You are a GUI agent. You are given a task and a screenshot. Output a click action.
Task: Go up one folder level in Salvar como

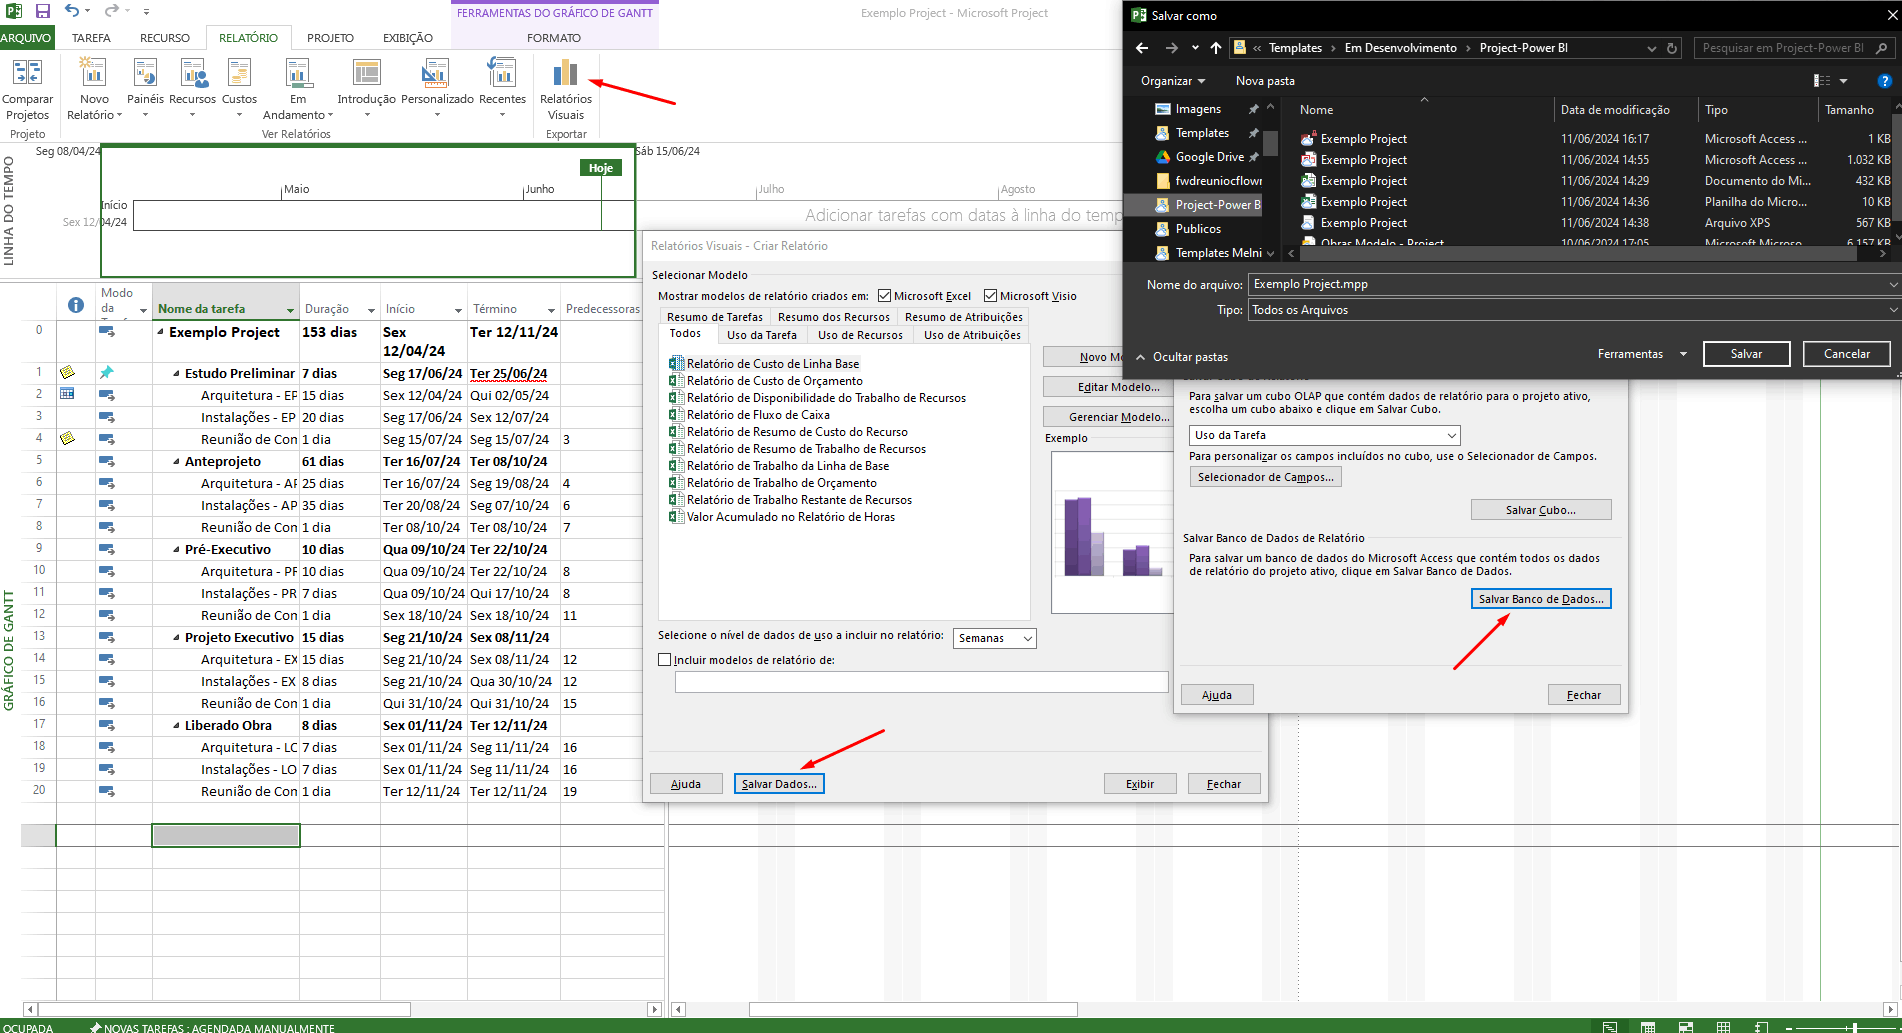point(1216,48)
